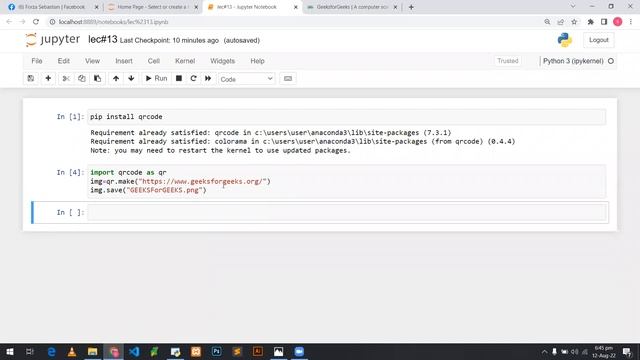Bookmark this page with the star icon
This screenshot has width=640, height=360.
(574, 22)
